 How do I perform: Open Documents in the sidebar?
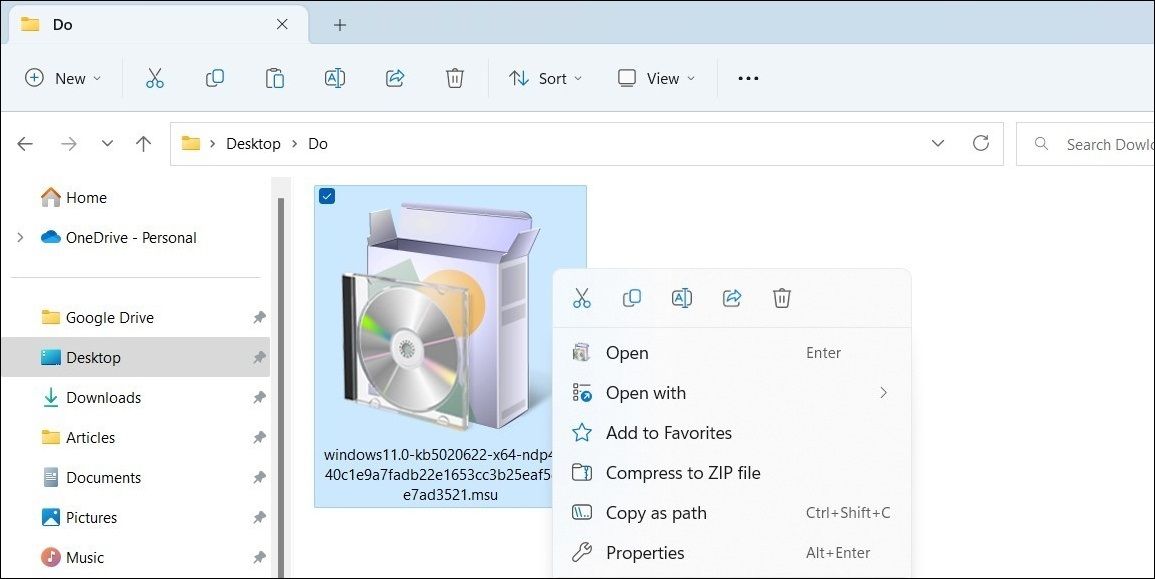coord(103,477)
